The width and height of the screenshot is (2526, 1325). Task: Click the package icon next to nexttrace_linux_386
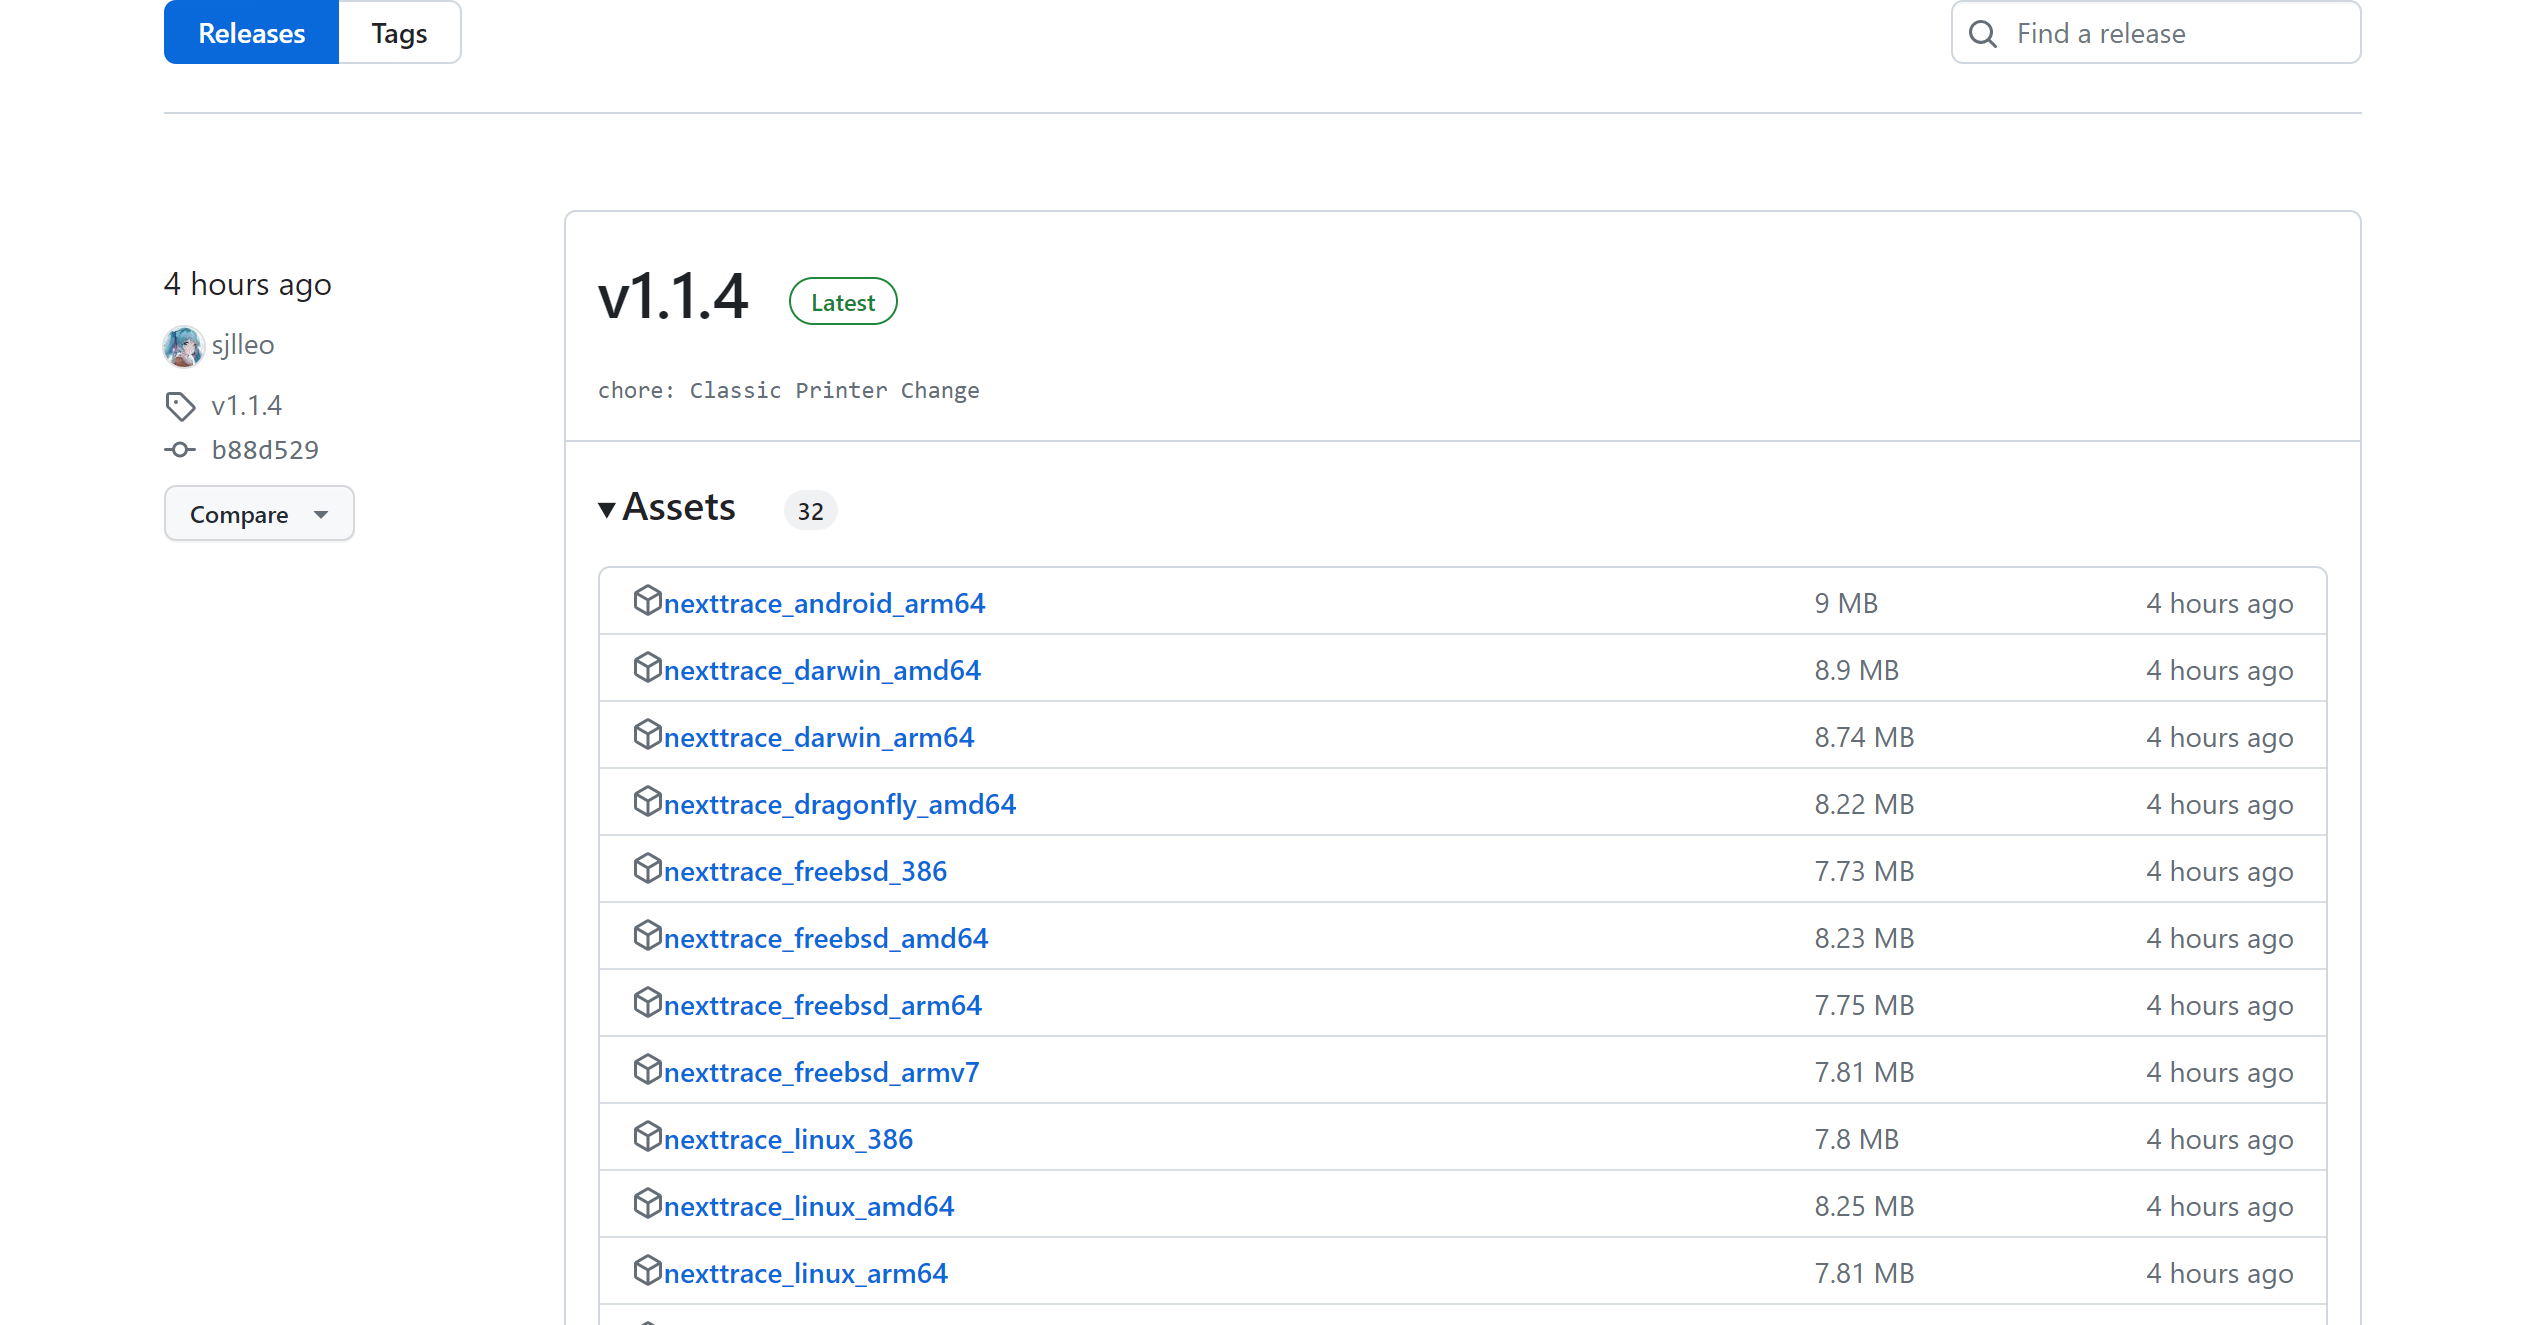647,1137
